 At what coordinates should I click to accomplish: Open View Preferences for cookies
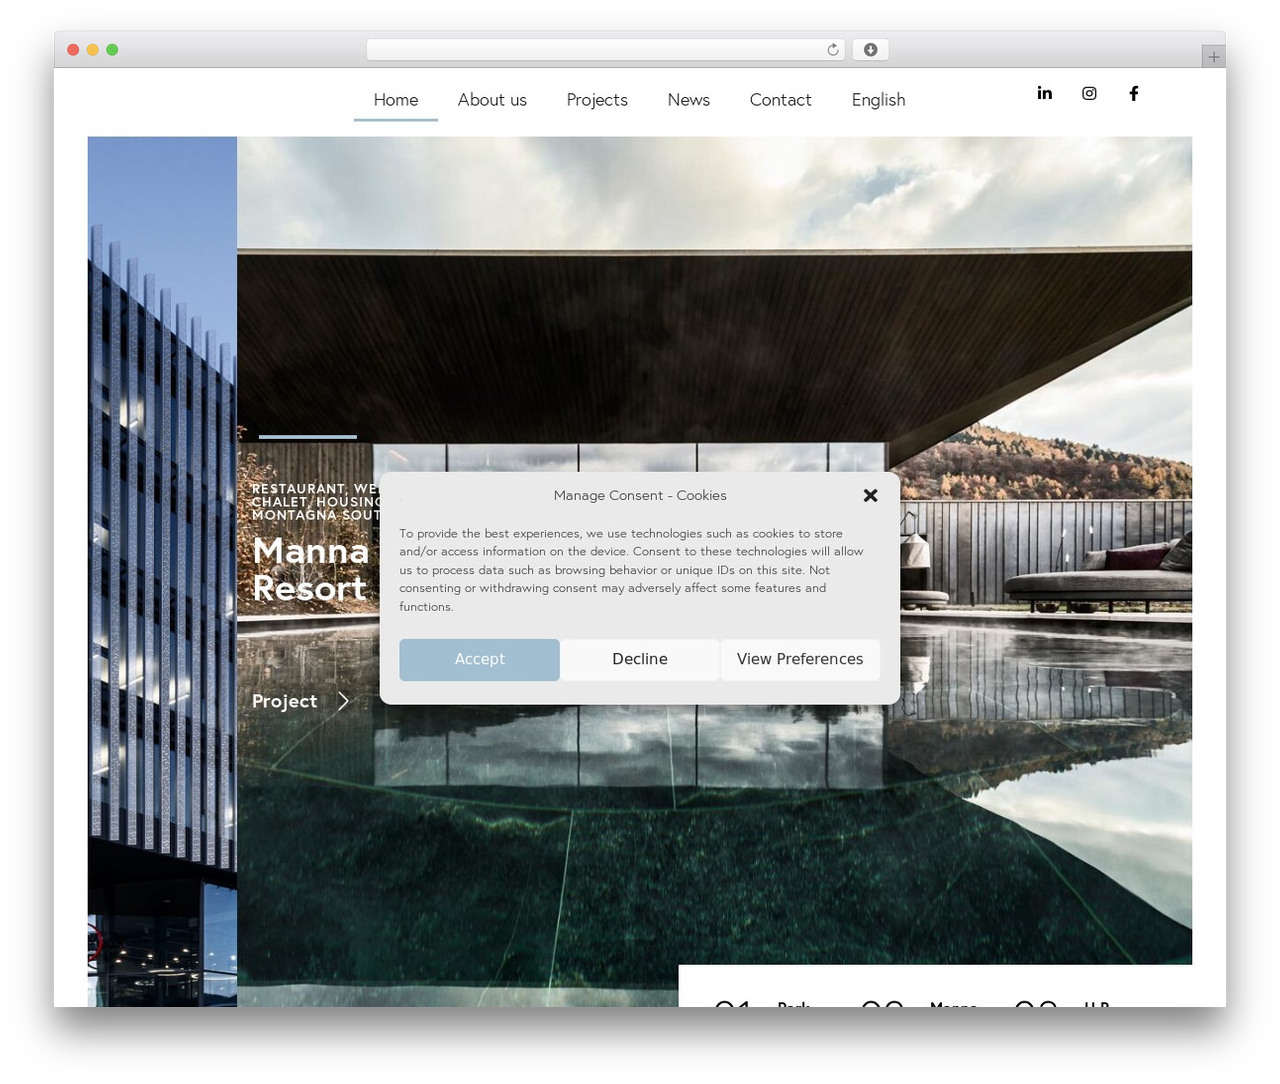point(800,660)
